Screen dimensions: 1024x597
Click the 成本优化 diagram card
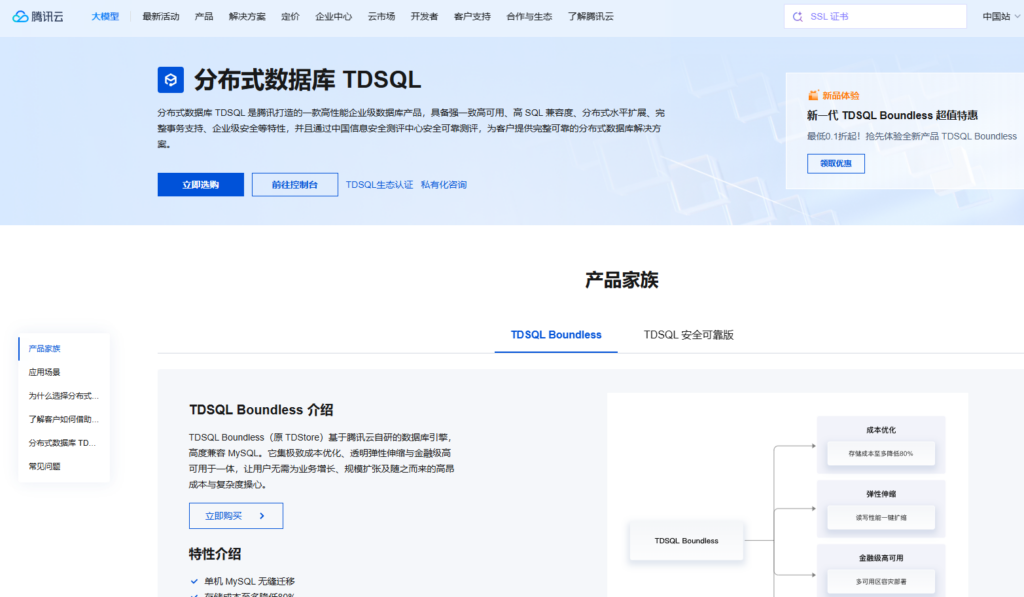(881, 445)
